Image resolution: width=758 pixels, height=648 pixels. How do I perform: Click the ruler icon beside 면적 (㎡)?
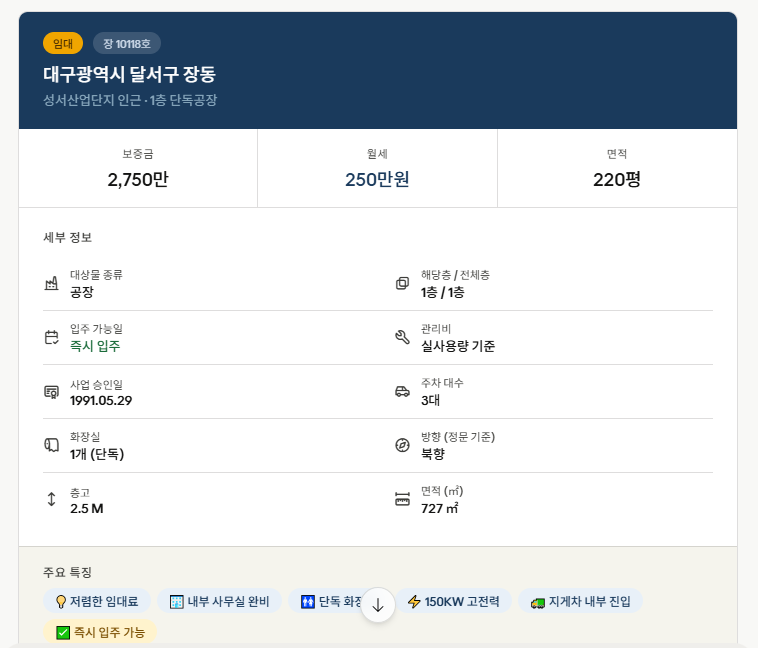(x=402, y=499)
